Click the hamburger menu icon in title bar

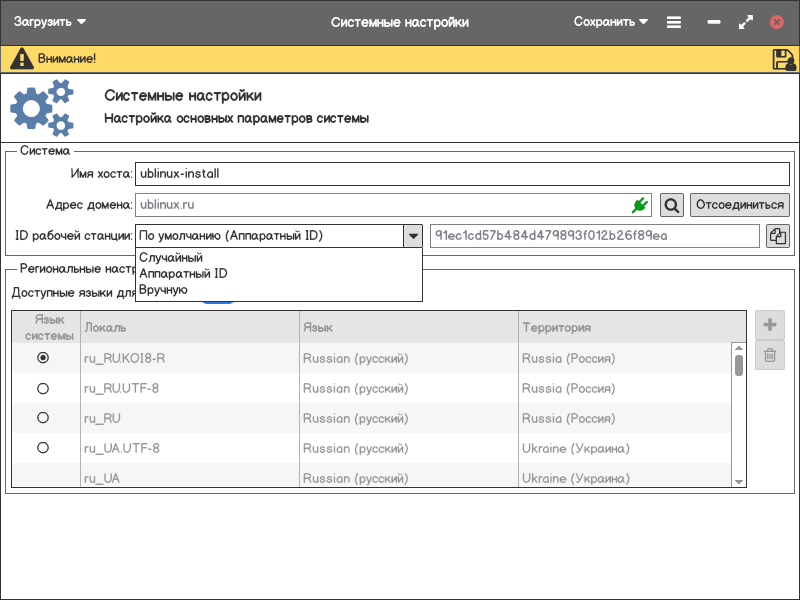[x=674, y=22]
